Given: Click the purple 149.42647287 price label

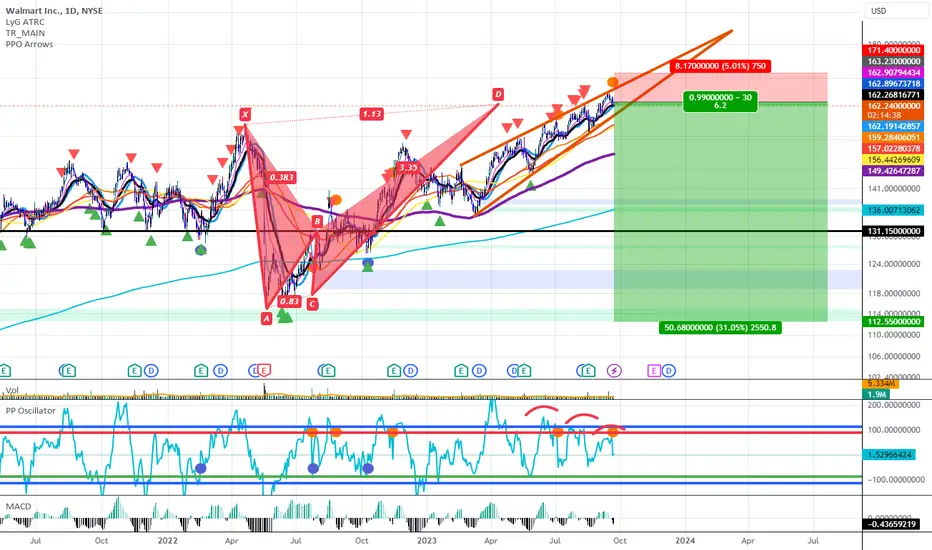Looking at the screenshot, I should click(894, 171).
